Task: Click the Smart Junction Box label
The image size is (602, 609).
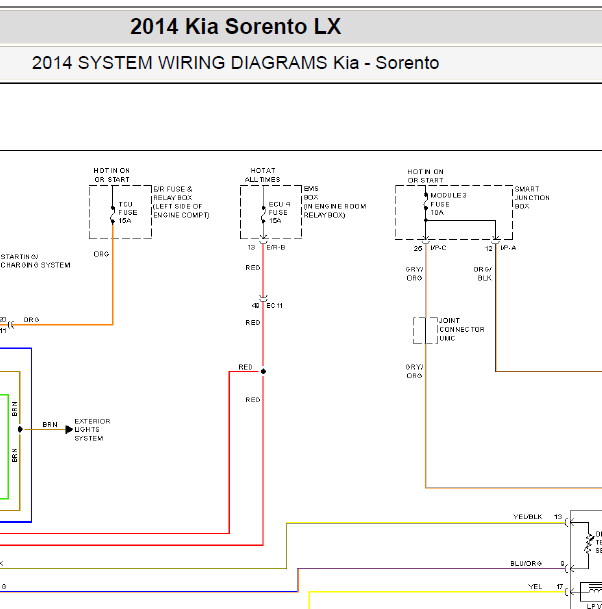Action: point(532,198)
